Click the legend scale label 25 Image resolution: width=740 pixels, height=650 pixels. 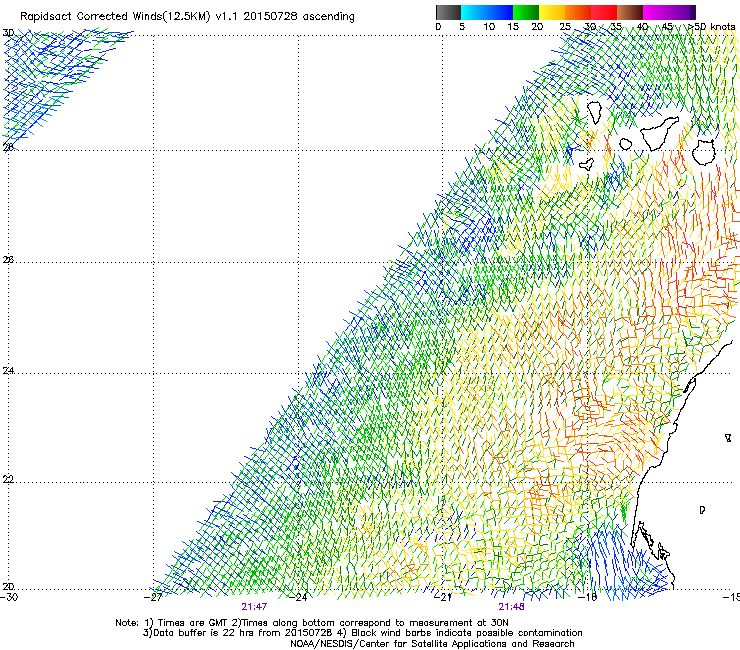click(x=565, y=27)
